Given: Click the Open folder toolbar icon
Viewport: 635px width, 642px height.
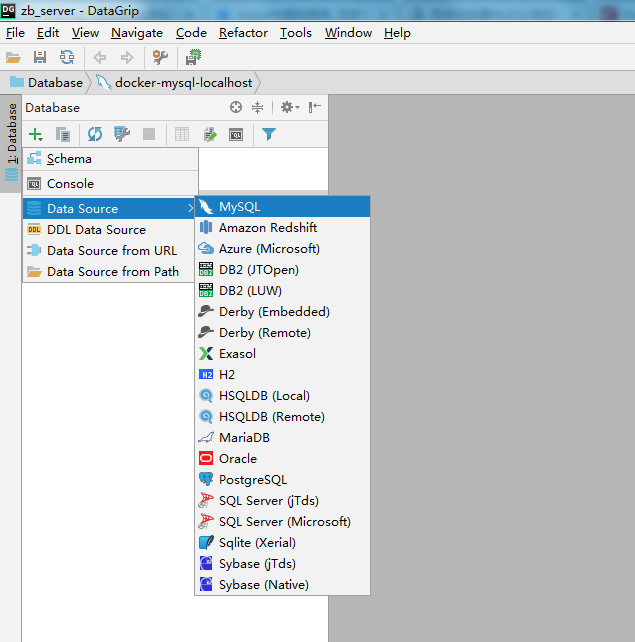Looking at the screenshot, I should [13, 57].
